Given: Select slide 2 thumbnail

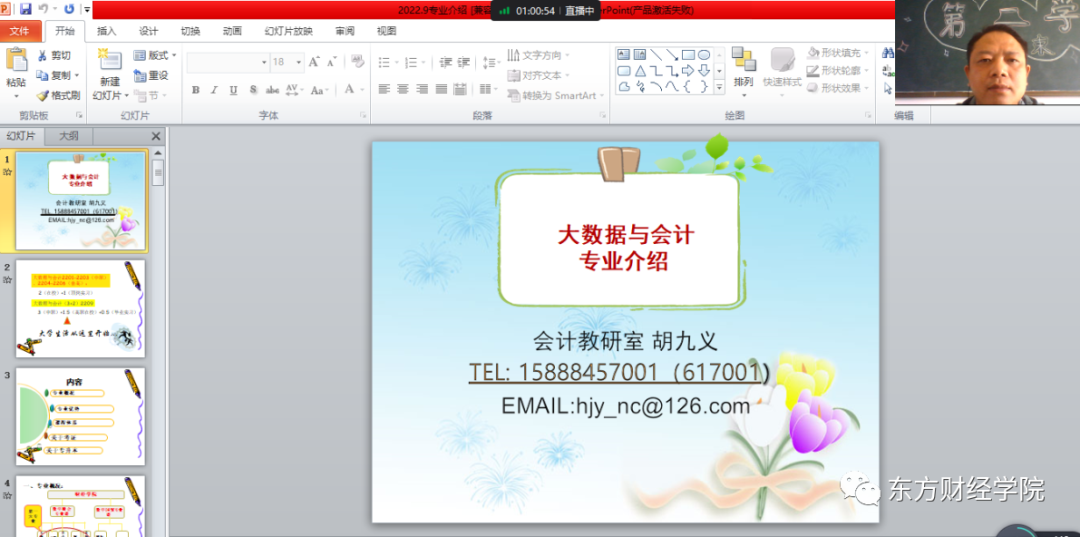Looking at the screenshot, I should coord(81,308).
